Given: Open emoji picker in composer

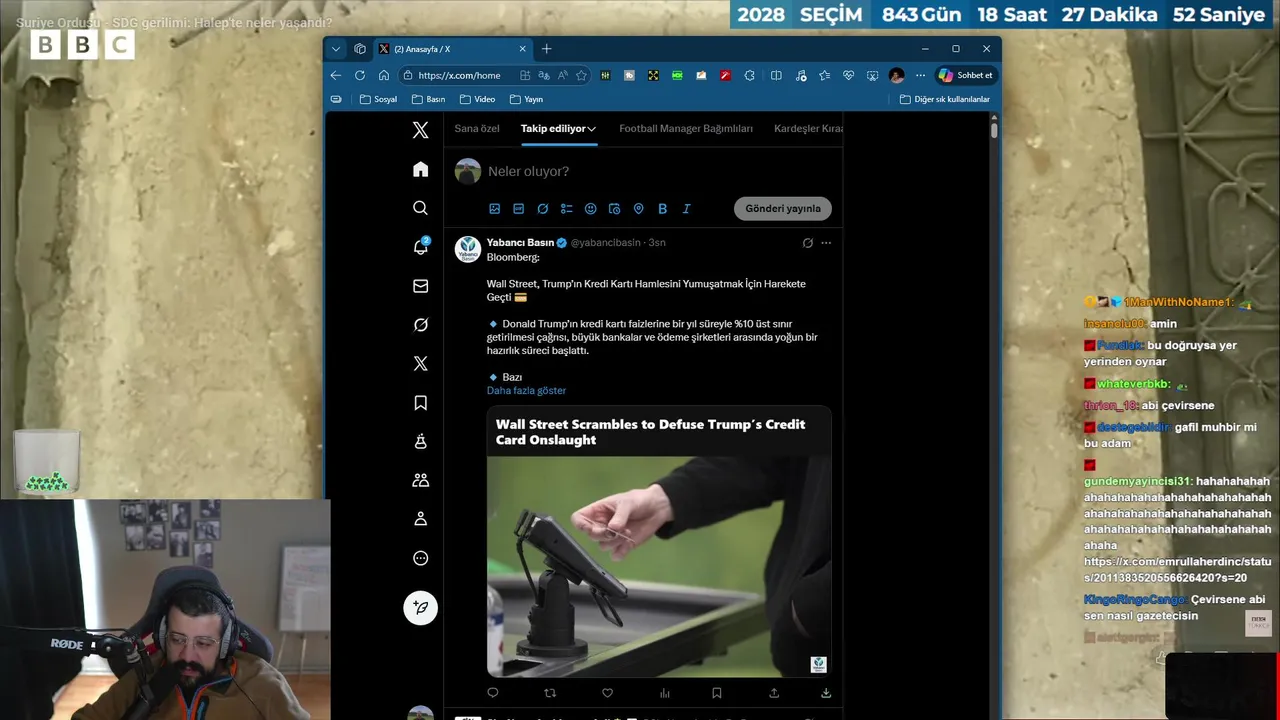Looking at the screenshot, I should click(x=590, y=209).
